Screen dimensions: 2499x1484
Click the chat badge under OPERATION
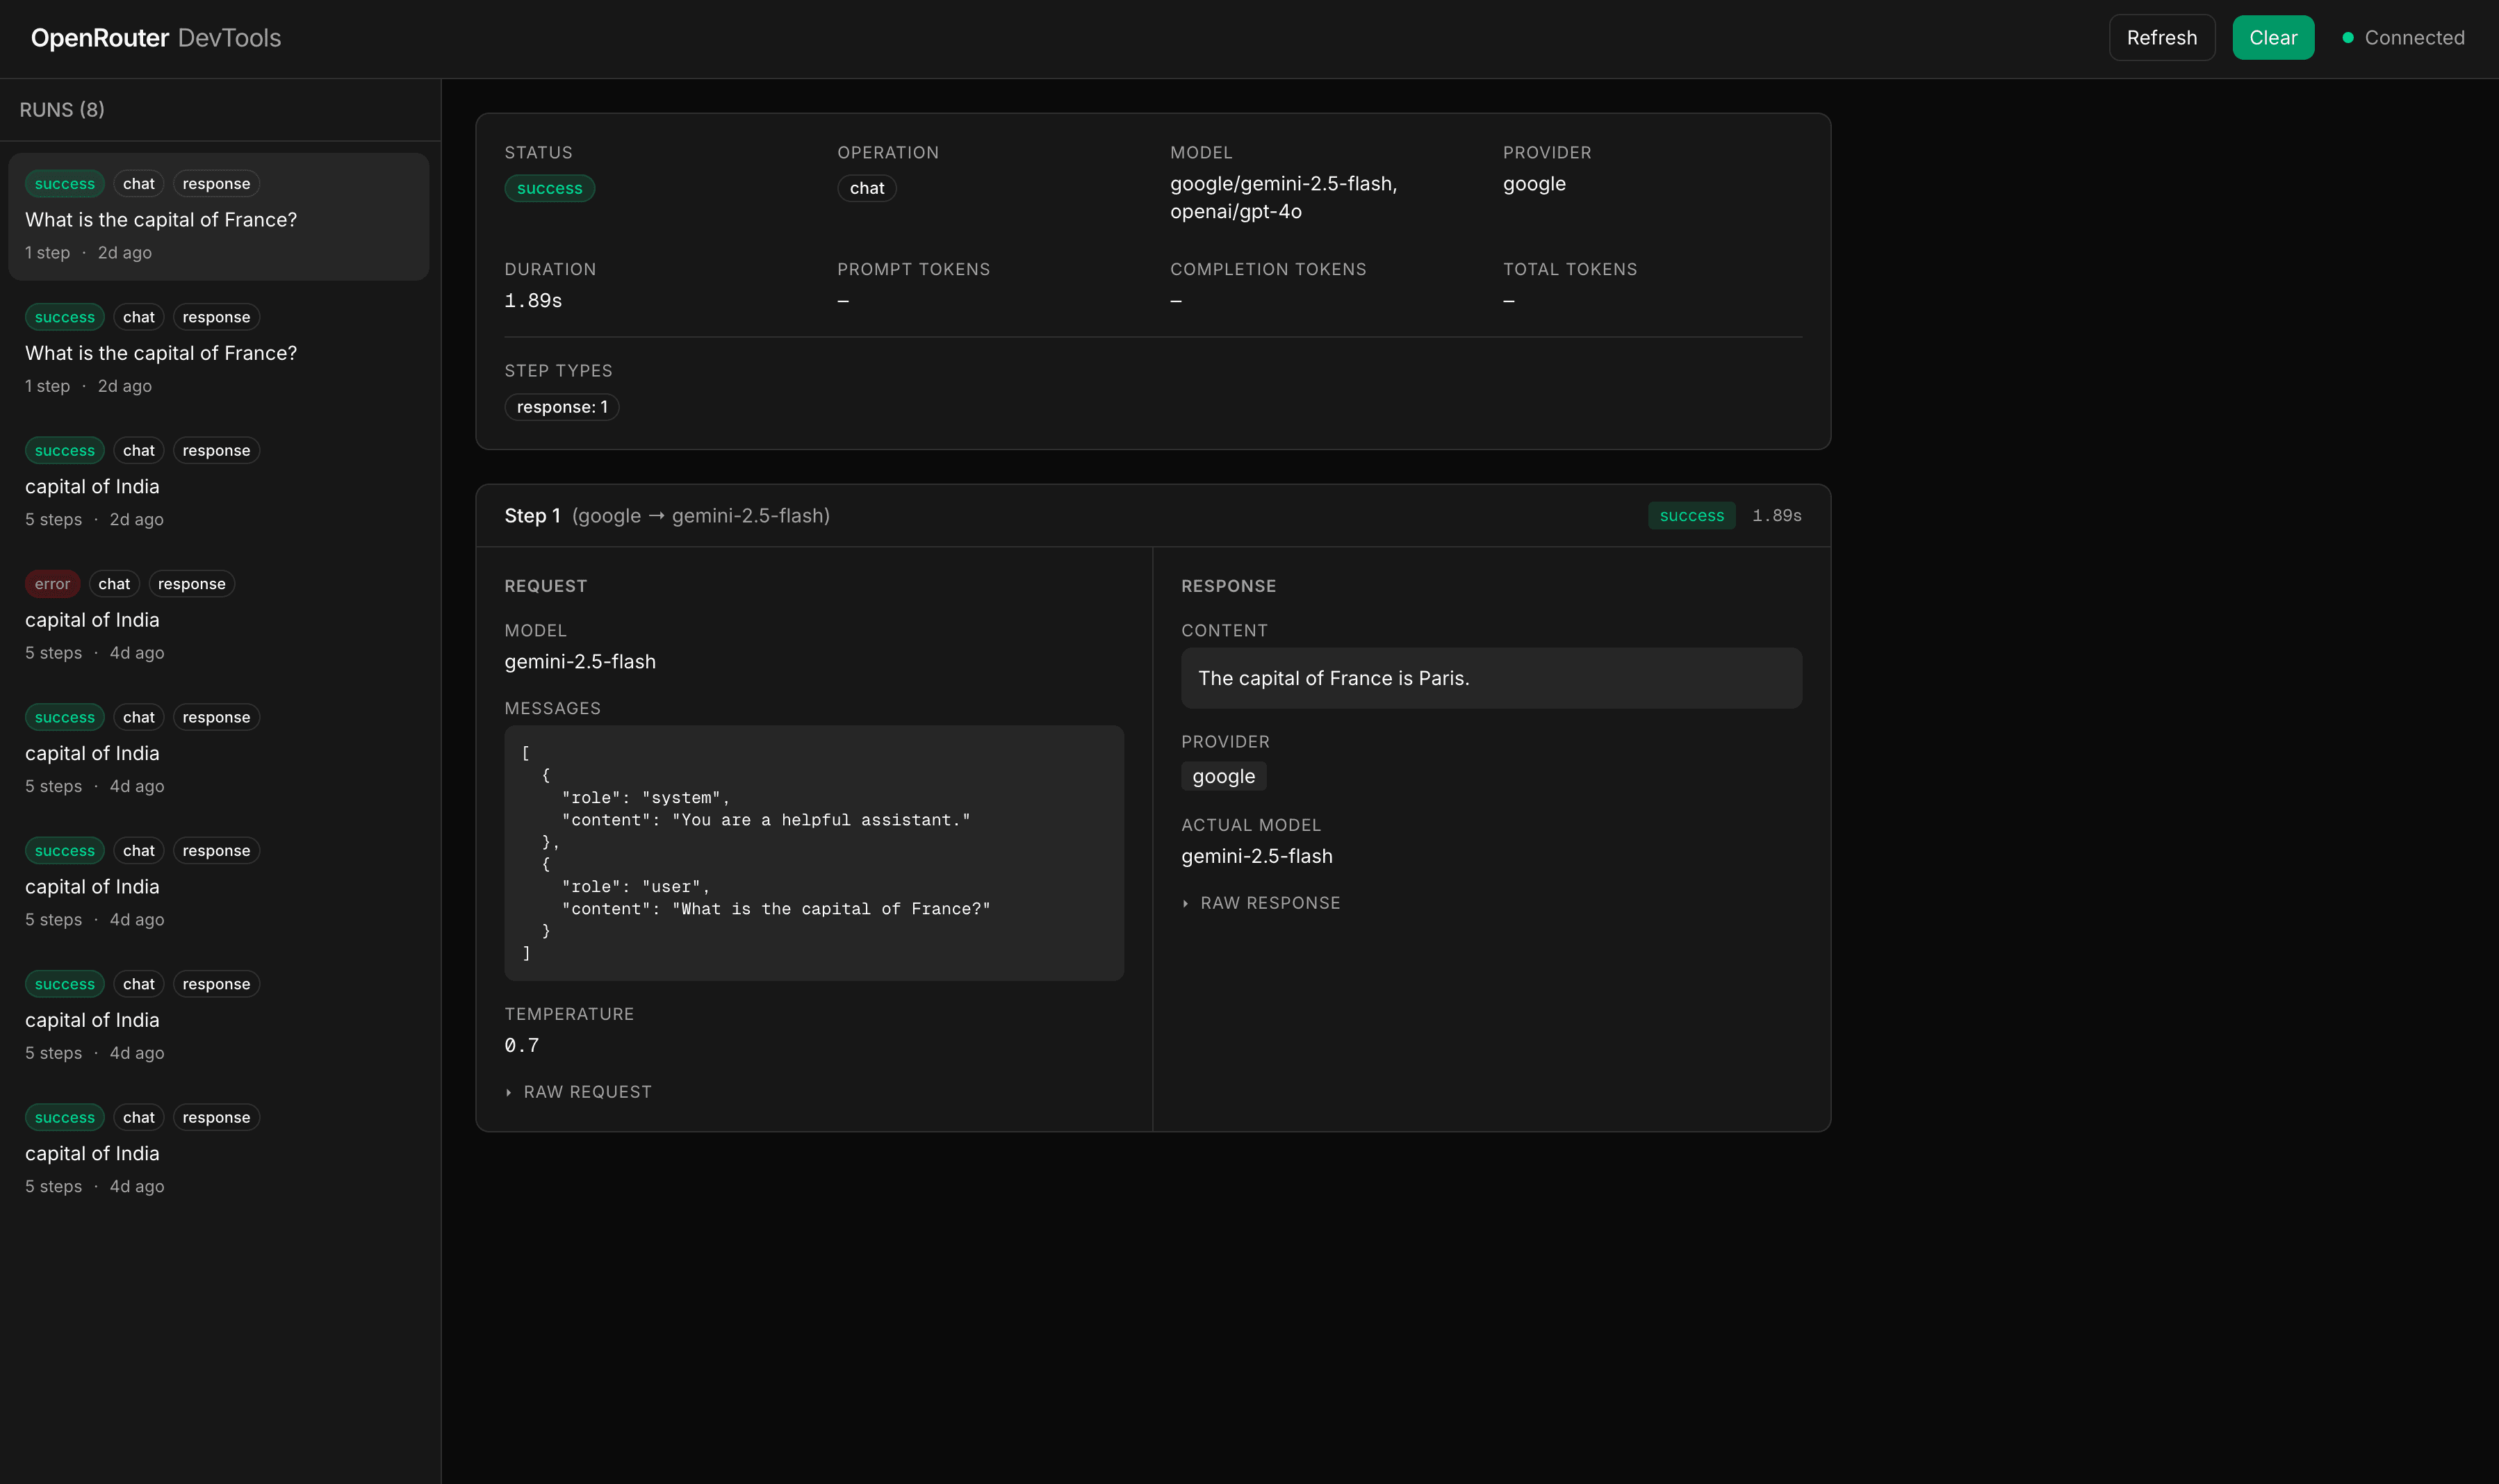coord(867,188)
